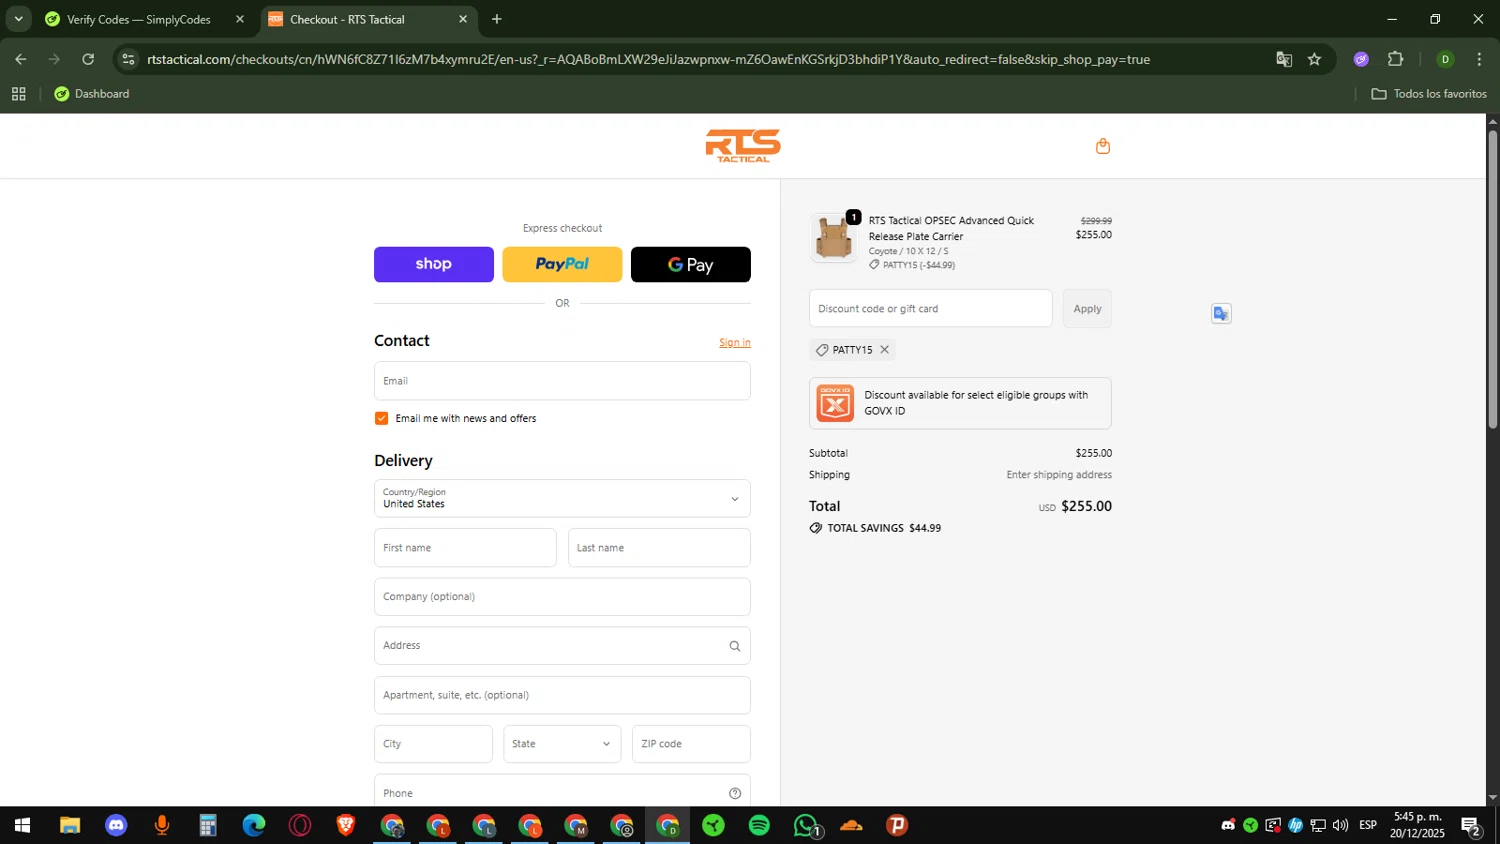Open the Chrome three-dot menu
Screen dimensions: 1500x844
pyautogui.click(x=1479, y=60)
